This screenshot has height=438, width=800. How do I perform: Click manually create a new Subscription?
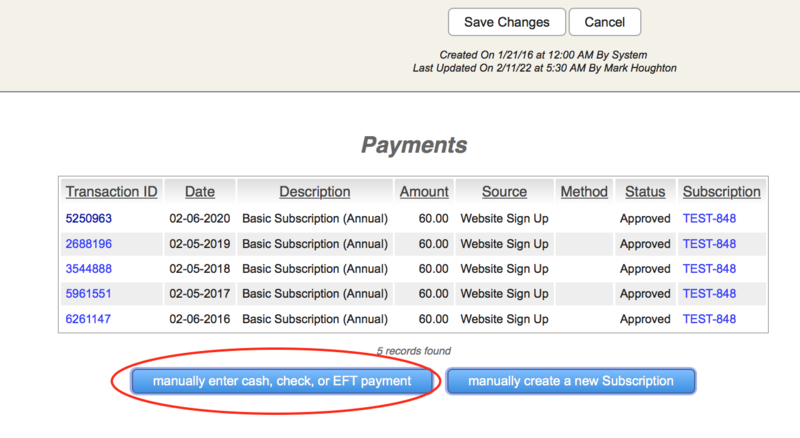pos(570,381)
